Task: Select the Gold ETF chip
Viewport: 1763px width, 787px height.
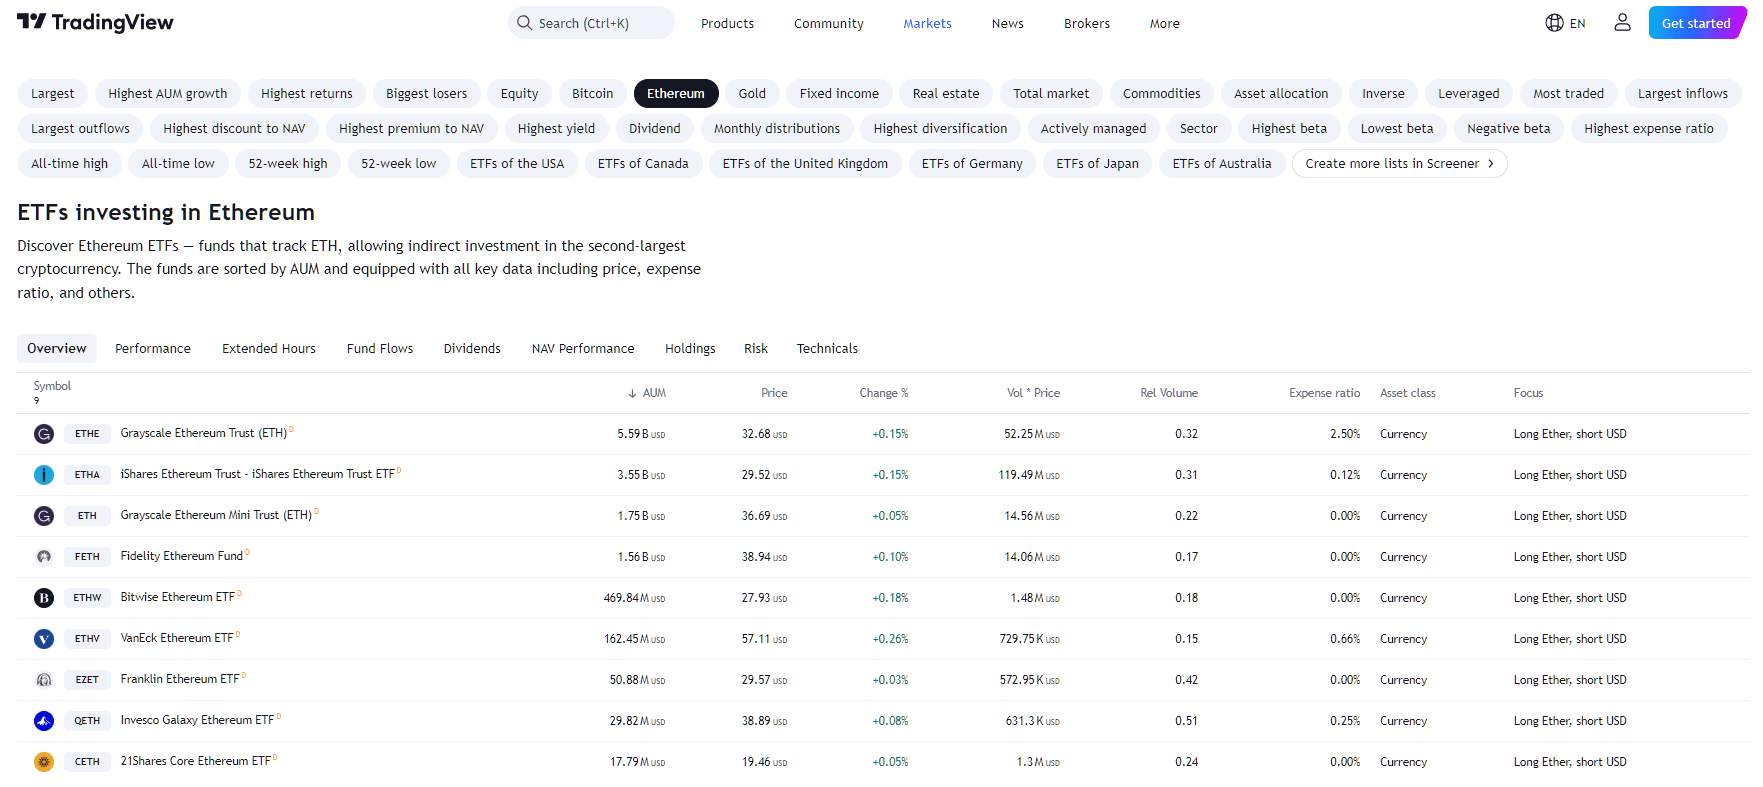Action: click(752, 93)
